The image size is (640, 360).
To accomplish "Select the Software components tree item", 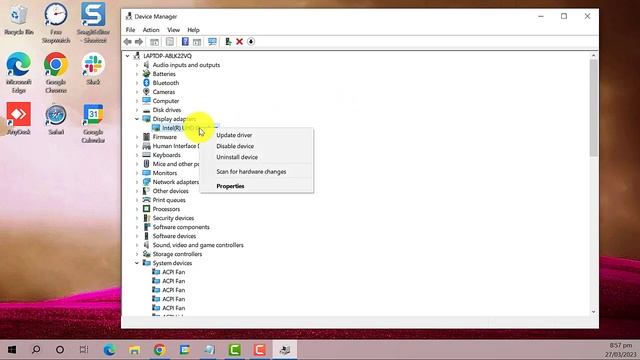I will point(181,227).
